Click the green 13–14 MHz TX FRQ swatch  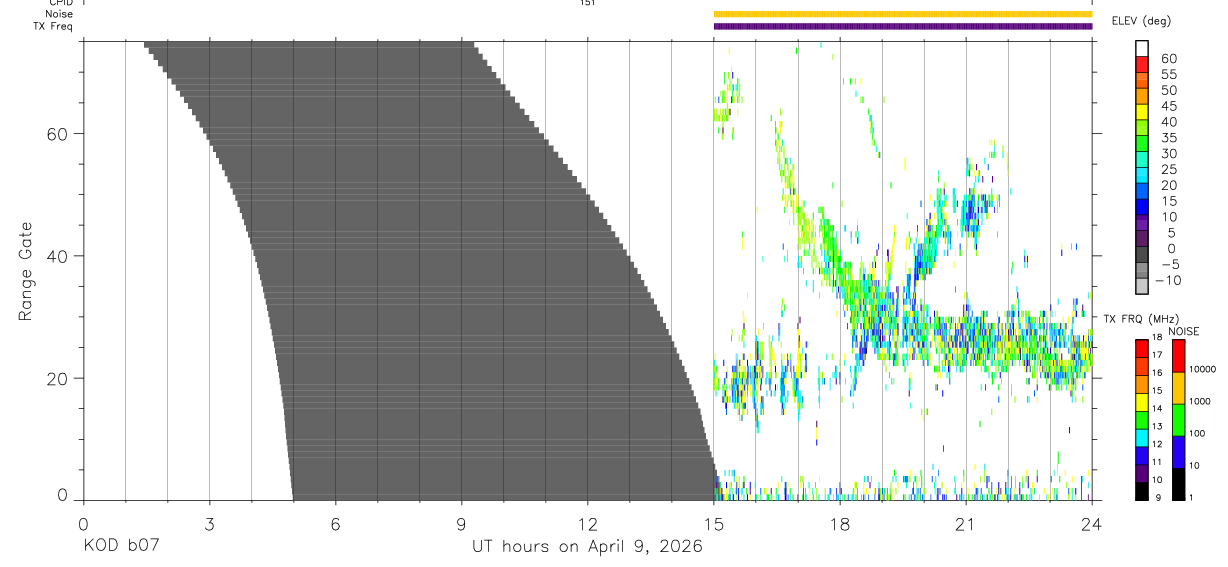1141,420
